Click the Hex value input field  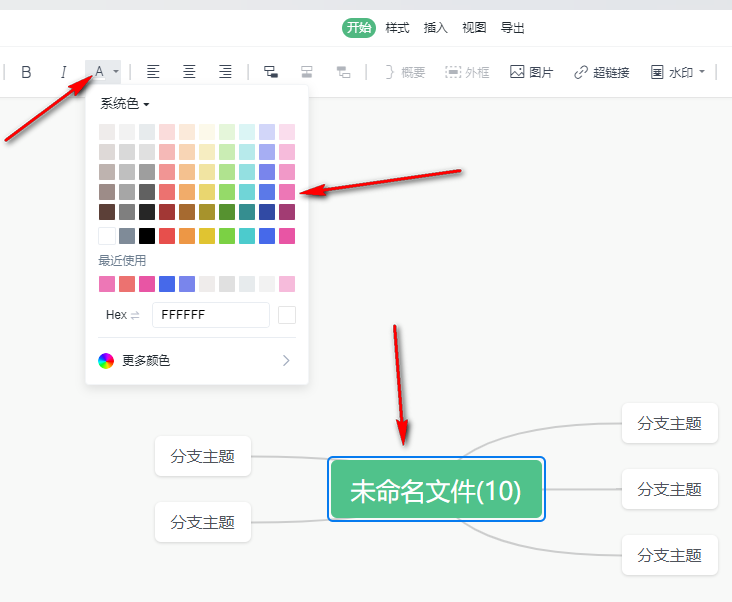(211, 315)
